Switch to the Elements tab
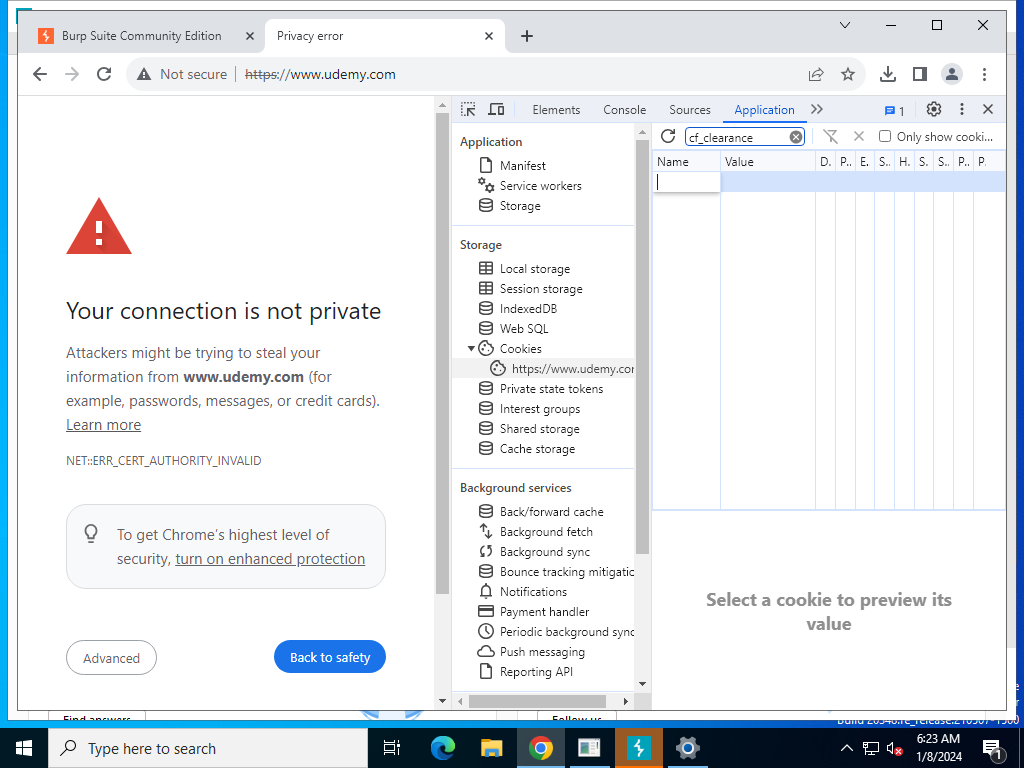The height and width of the screenshot is (768, 1024). tap(556, 110)
